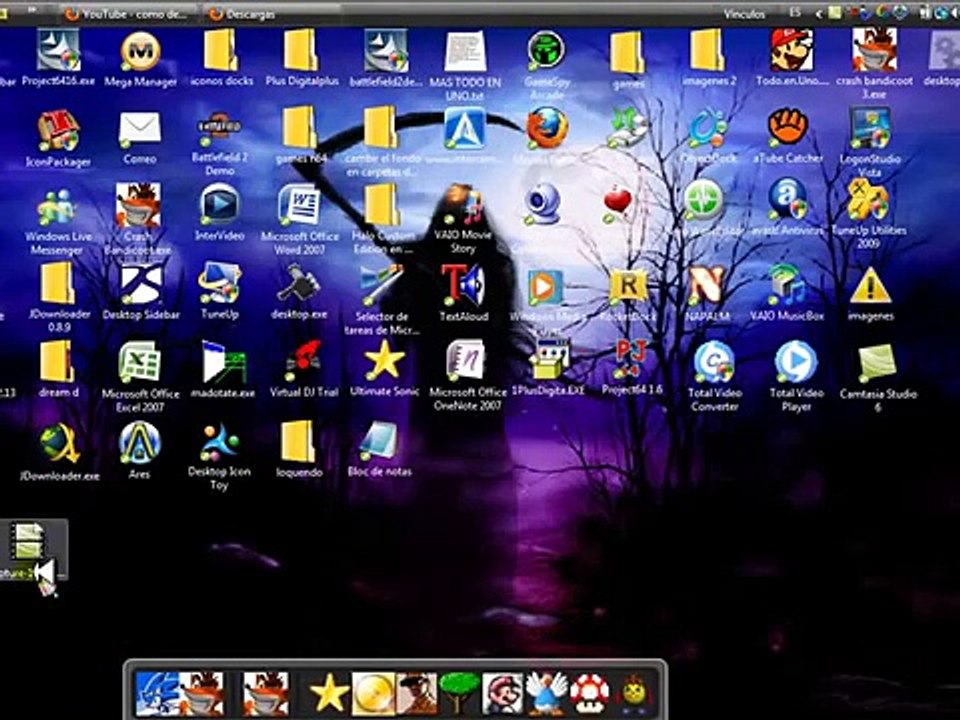Open madotate.exe icon
This screenshot has height=720, width=960.
223,362
